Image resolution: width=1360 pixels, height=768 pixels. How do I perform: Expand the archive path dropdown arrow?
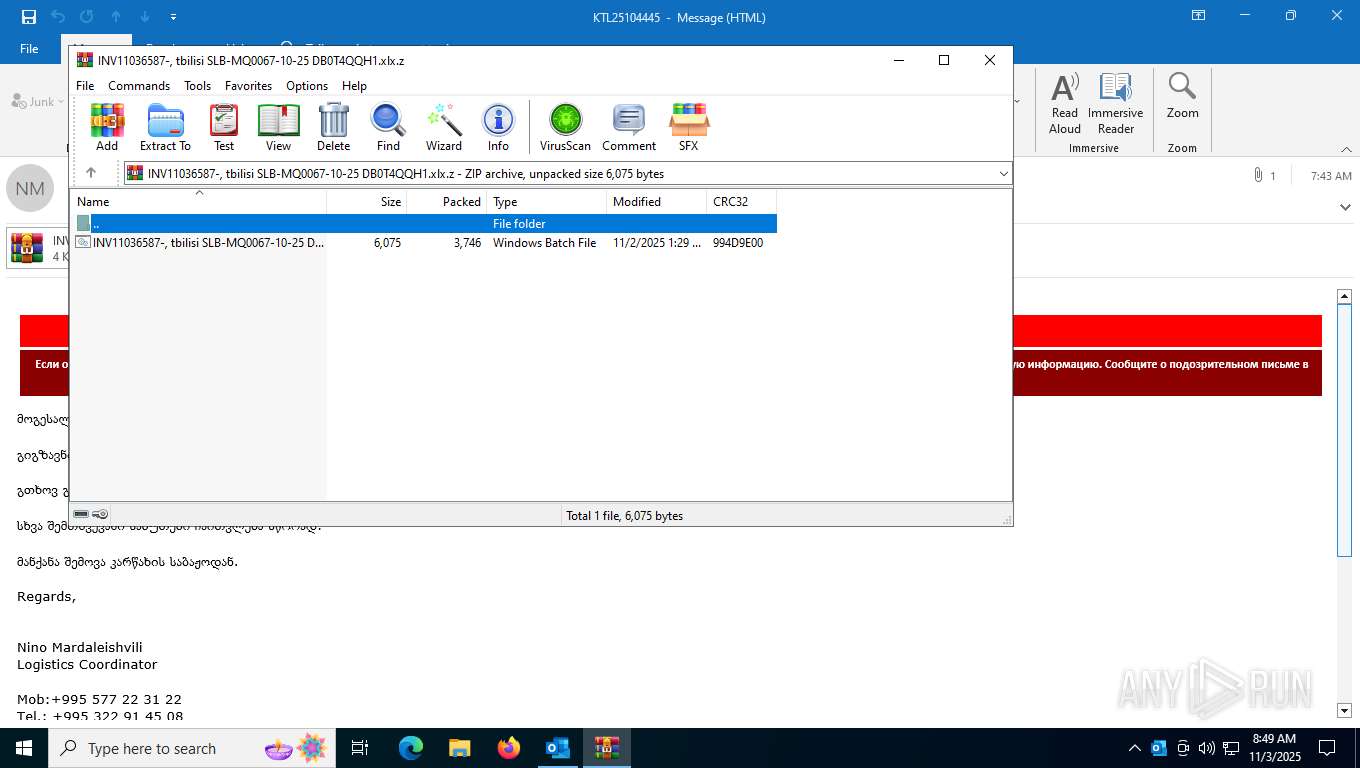point(1003,174)
